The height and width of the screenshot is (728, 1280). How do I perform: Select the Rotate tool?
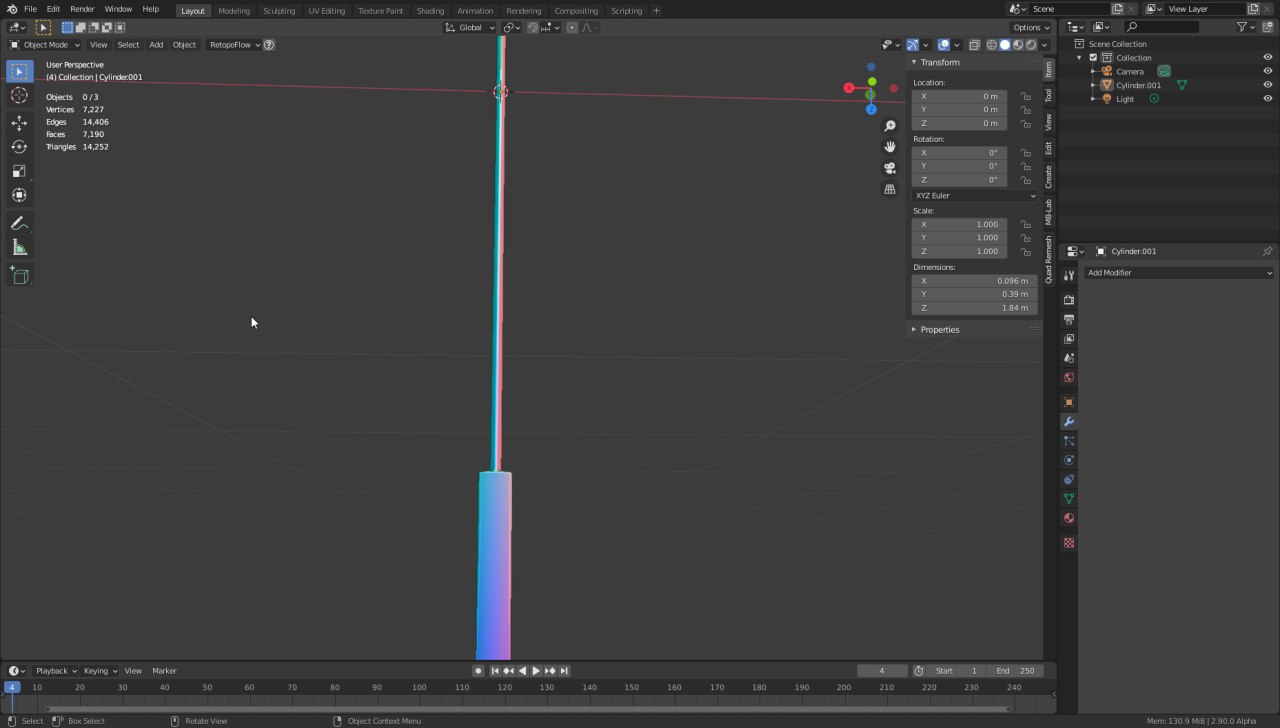(19, 147)
